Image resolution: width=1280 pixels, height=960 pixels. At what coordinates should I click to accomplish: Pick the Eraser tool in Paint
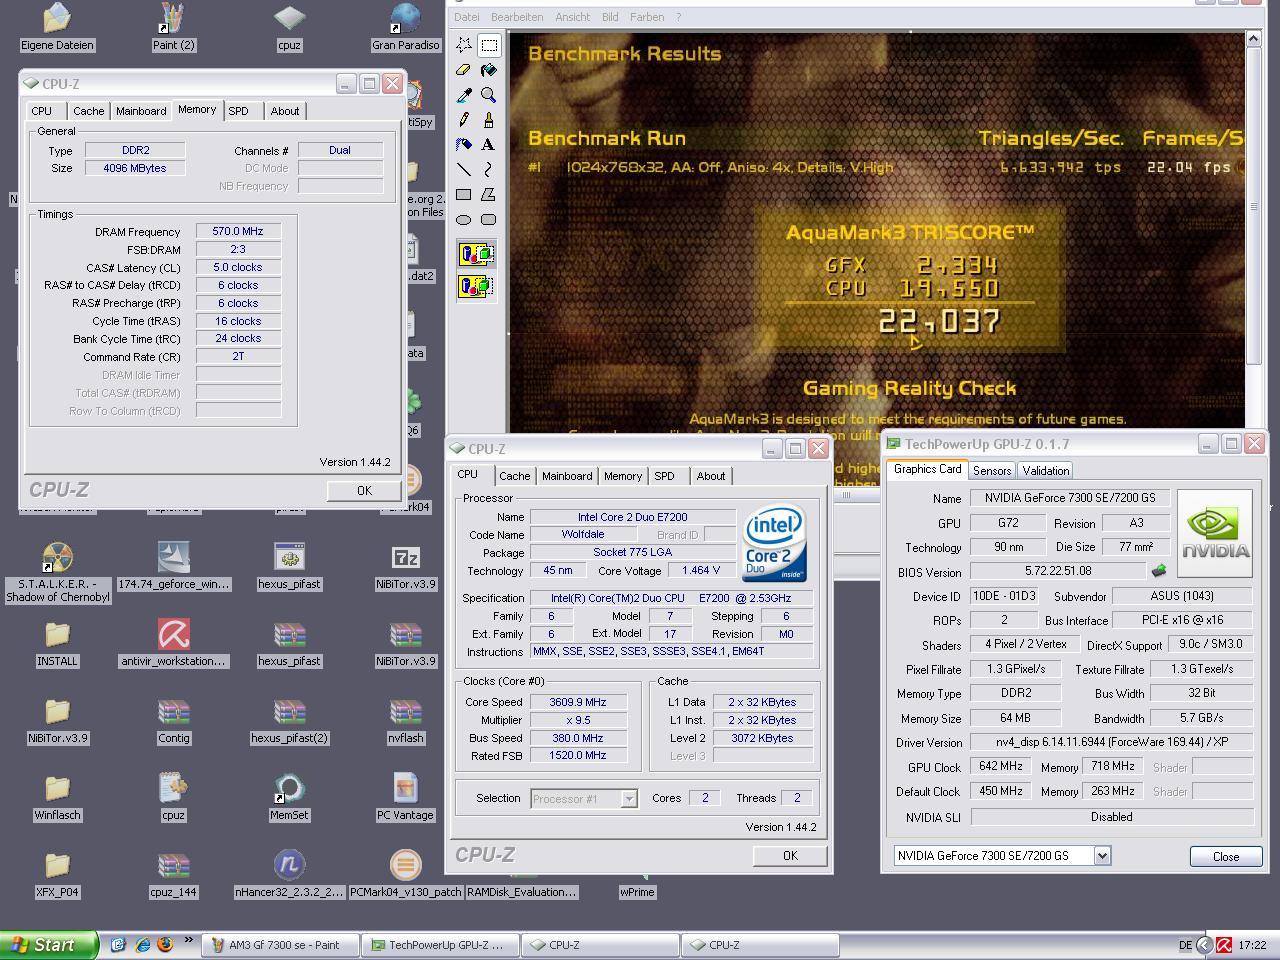pyautogui.click(x=464, y=70)
